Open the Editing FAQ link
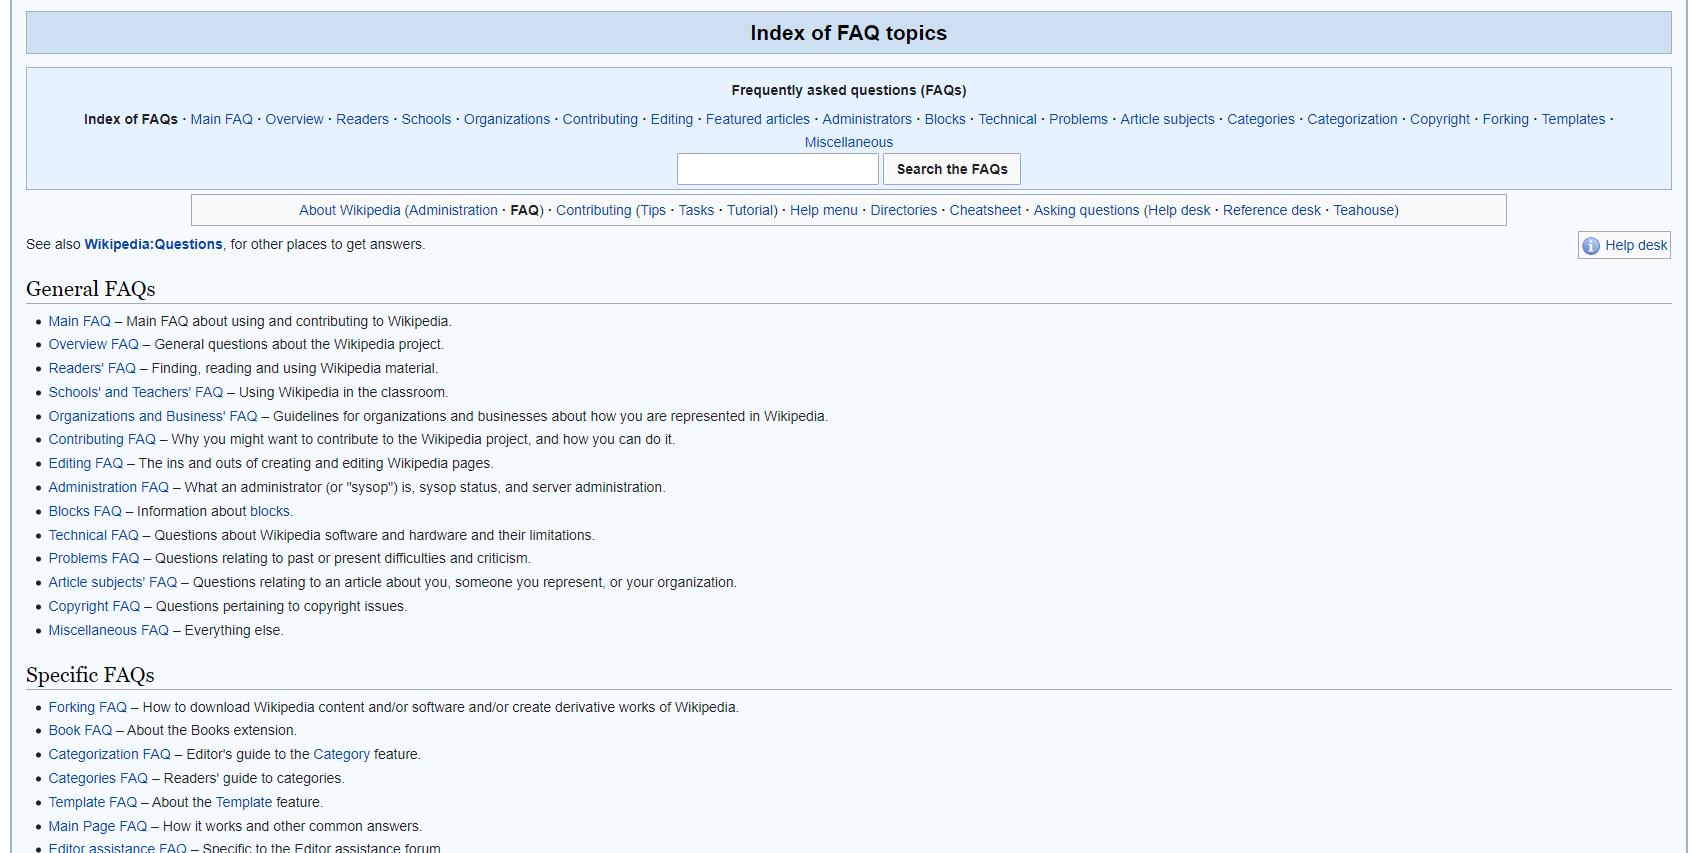The image size is (1691, 853). pyautogui.click(x=86, y=463)
